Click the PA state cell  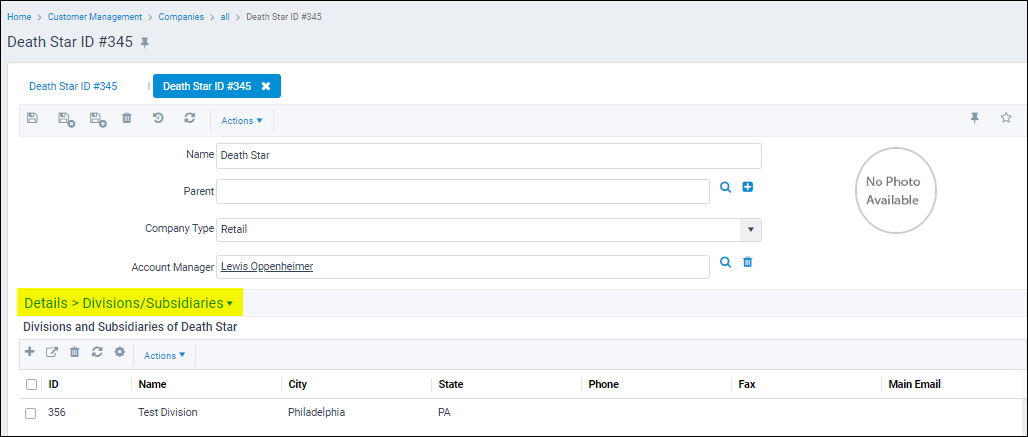point(445,413)
